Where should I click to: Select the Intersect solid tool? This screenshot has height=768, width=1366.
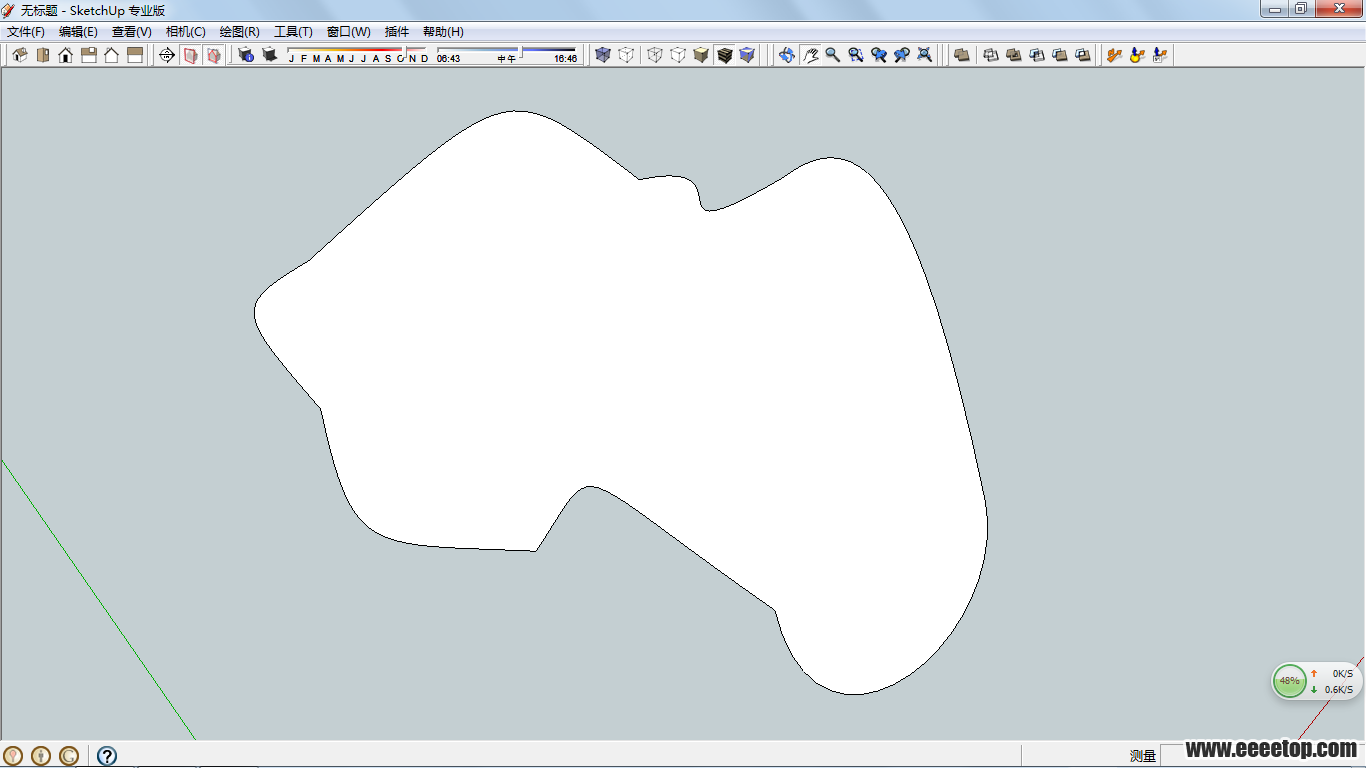tap(990, 55)
